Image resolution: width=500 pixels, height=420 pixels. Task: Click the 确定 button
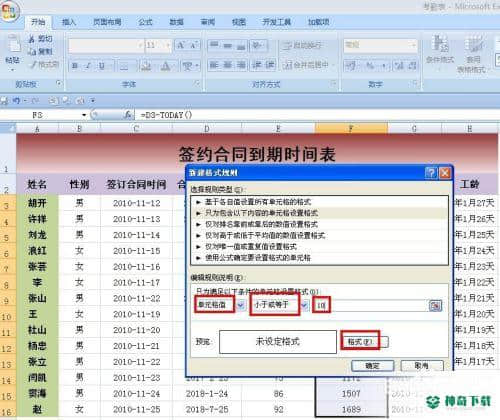[x=373, y=366]
